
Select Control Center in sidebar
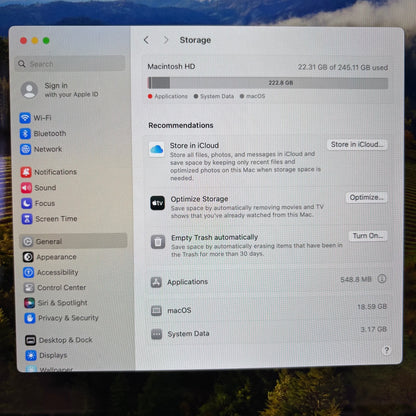pyautogui.click(x=55, y=287)
